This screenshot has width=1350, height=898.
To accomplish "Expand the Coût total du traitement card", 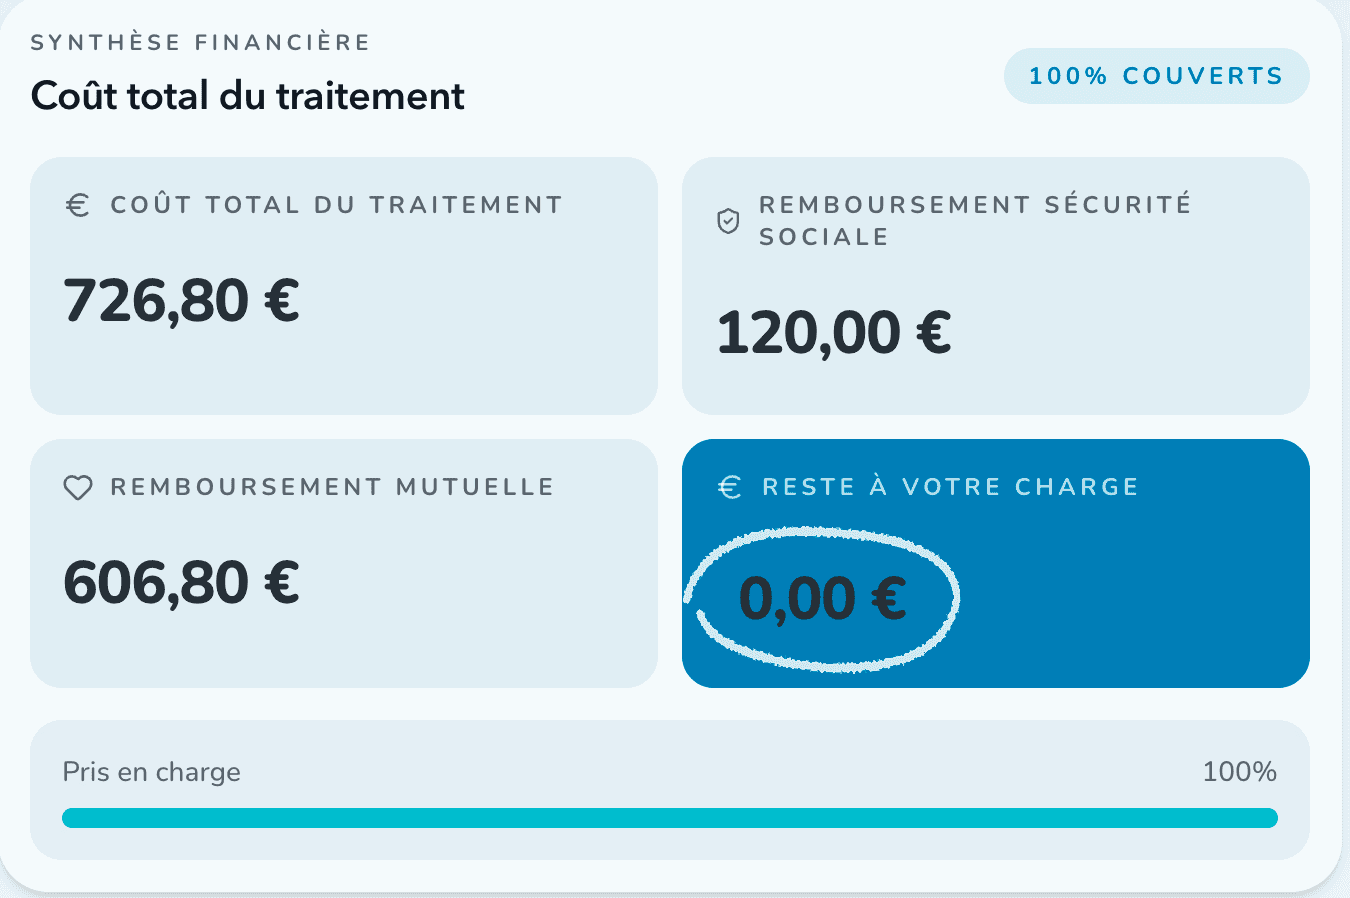I will [344, 285].
